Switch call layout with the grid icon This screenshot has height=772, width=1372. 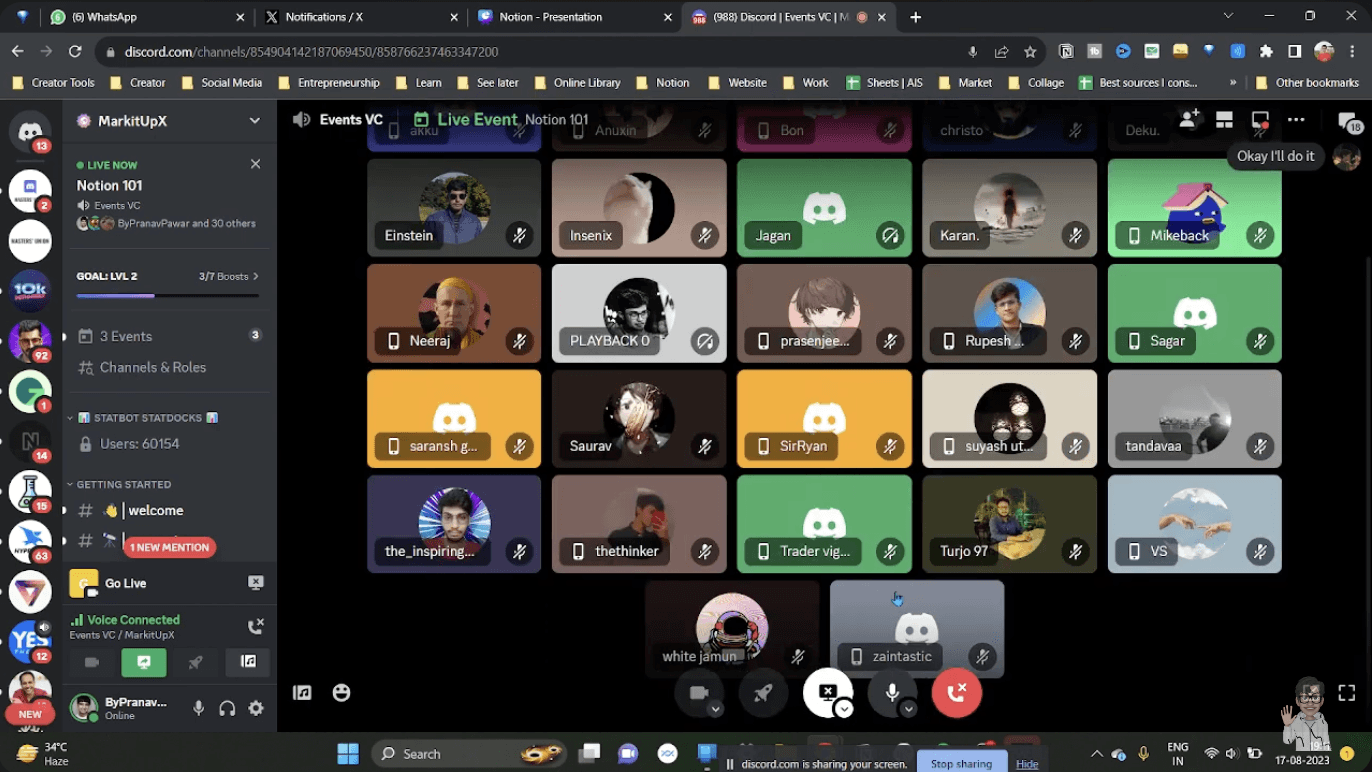1224,120
